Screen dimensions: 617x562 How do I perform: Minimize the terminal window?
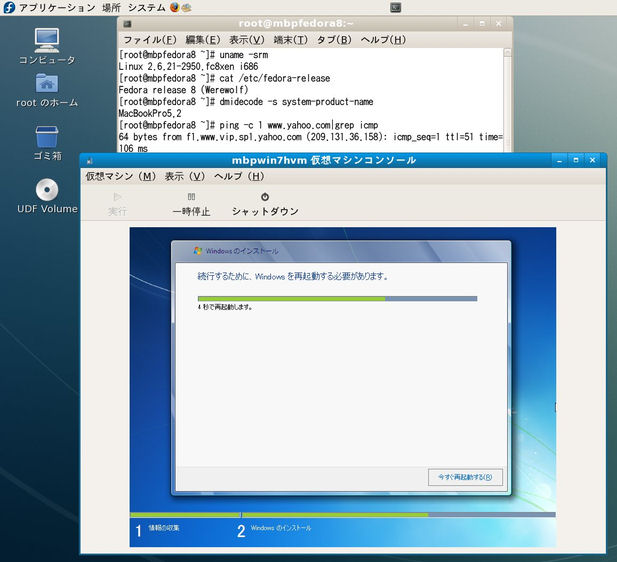[466, 24]
